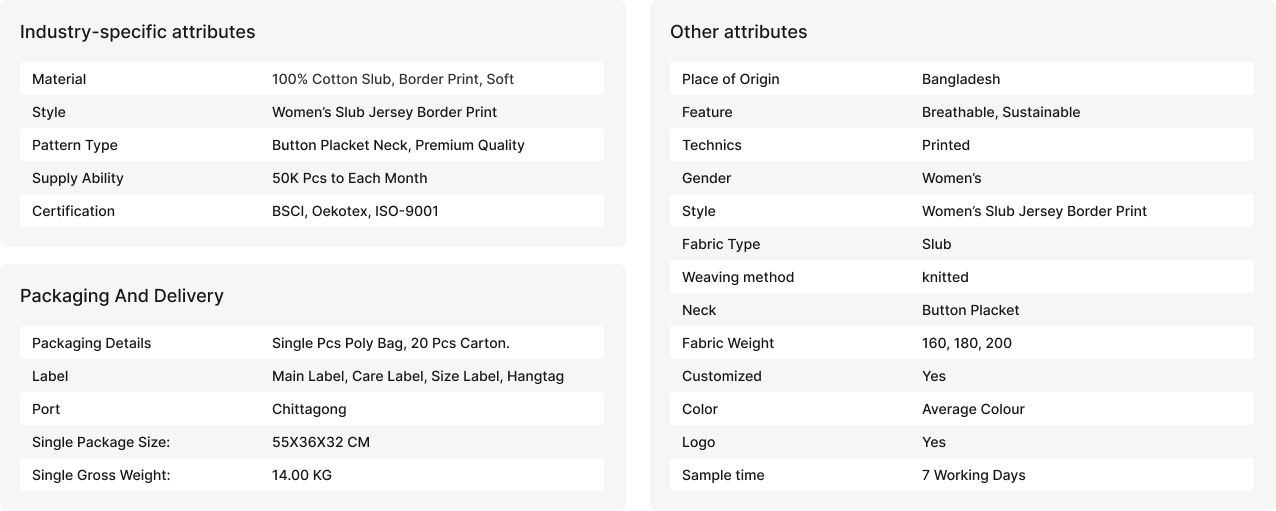Select the Pattern Type row label
Image resolution: width=1276 pixels, height=511 pixels.
tap(75, 145)
